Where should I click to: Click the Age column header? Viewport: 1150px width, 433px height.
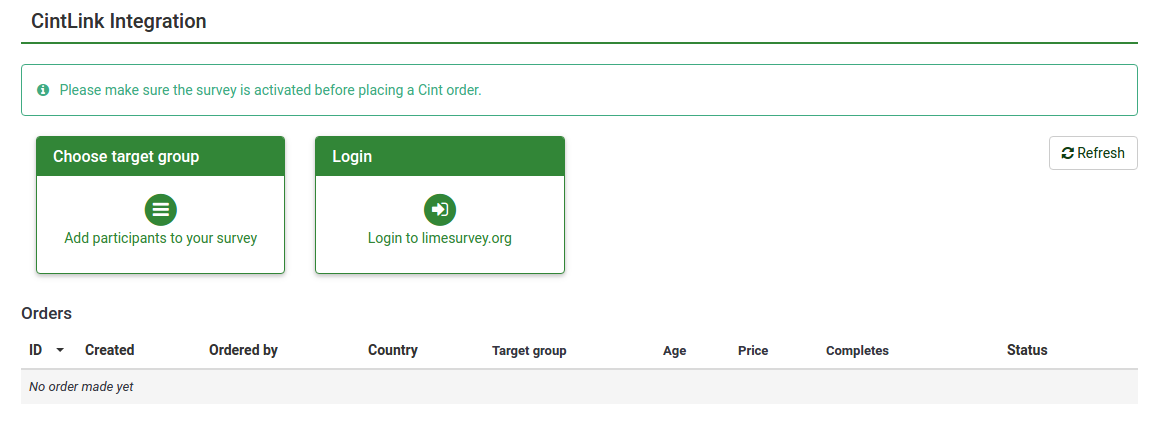coord(675,351)
